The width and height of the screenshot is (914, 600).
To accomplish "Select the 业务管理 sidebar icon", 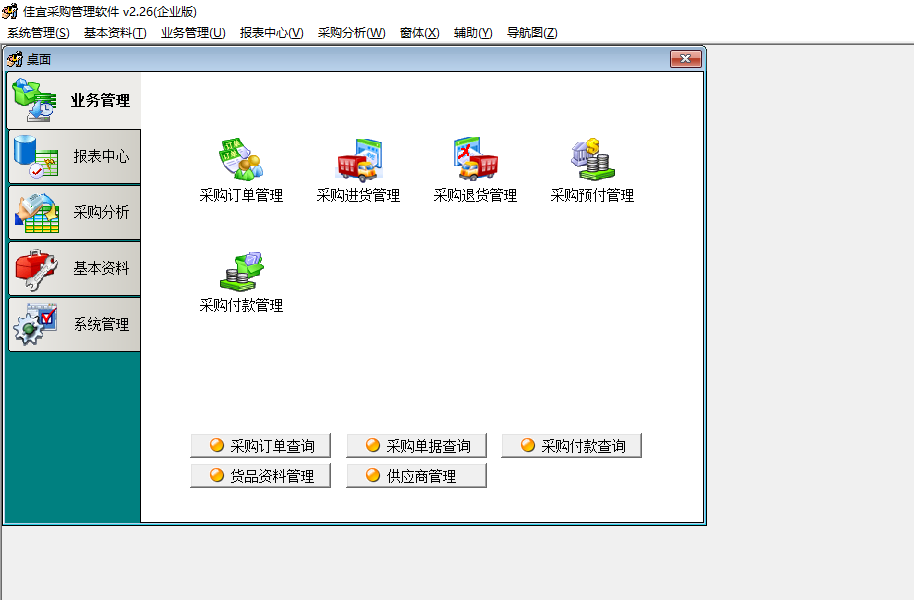I will 34,101.
